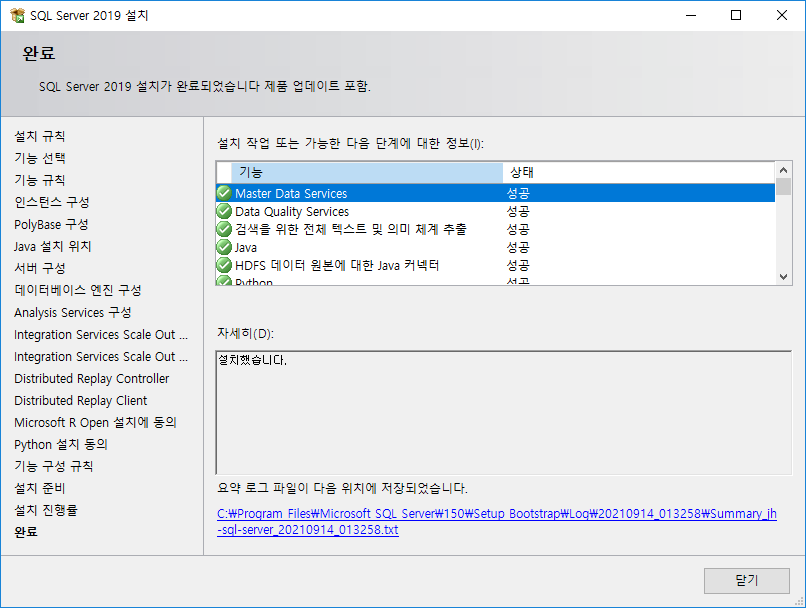Select the Data Quality Services row
The image size is (806, 608).
pyautogui.click(x=496, y=211)
